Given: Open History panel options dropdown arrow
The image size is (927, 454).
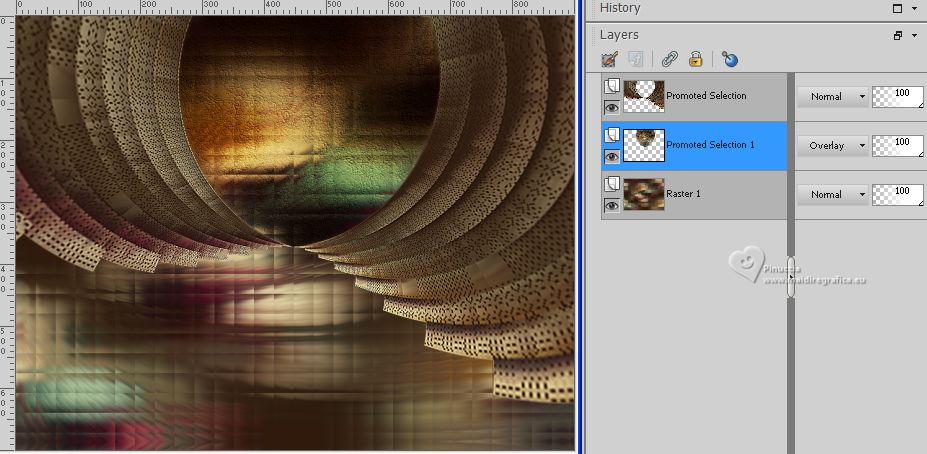Looking at the screenshot, I should [x=915, y=8].
